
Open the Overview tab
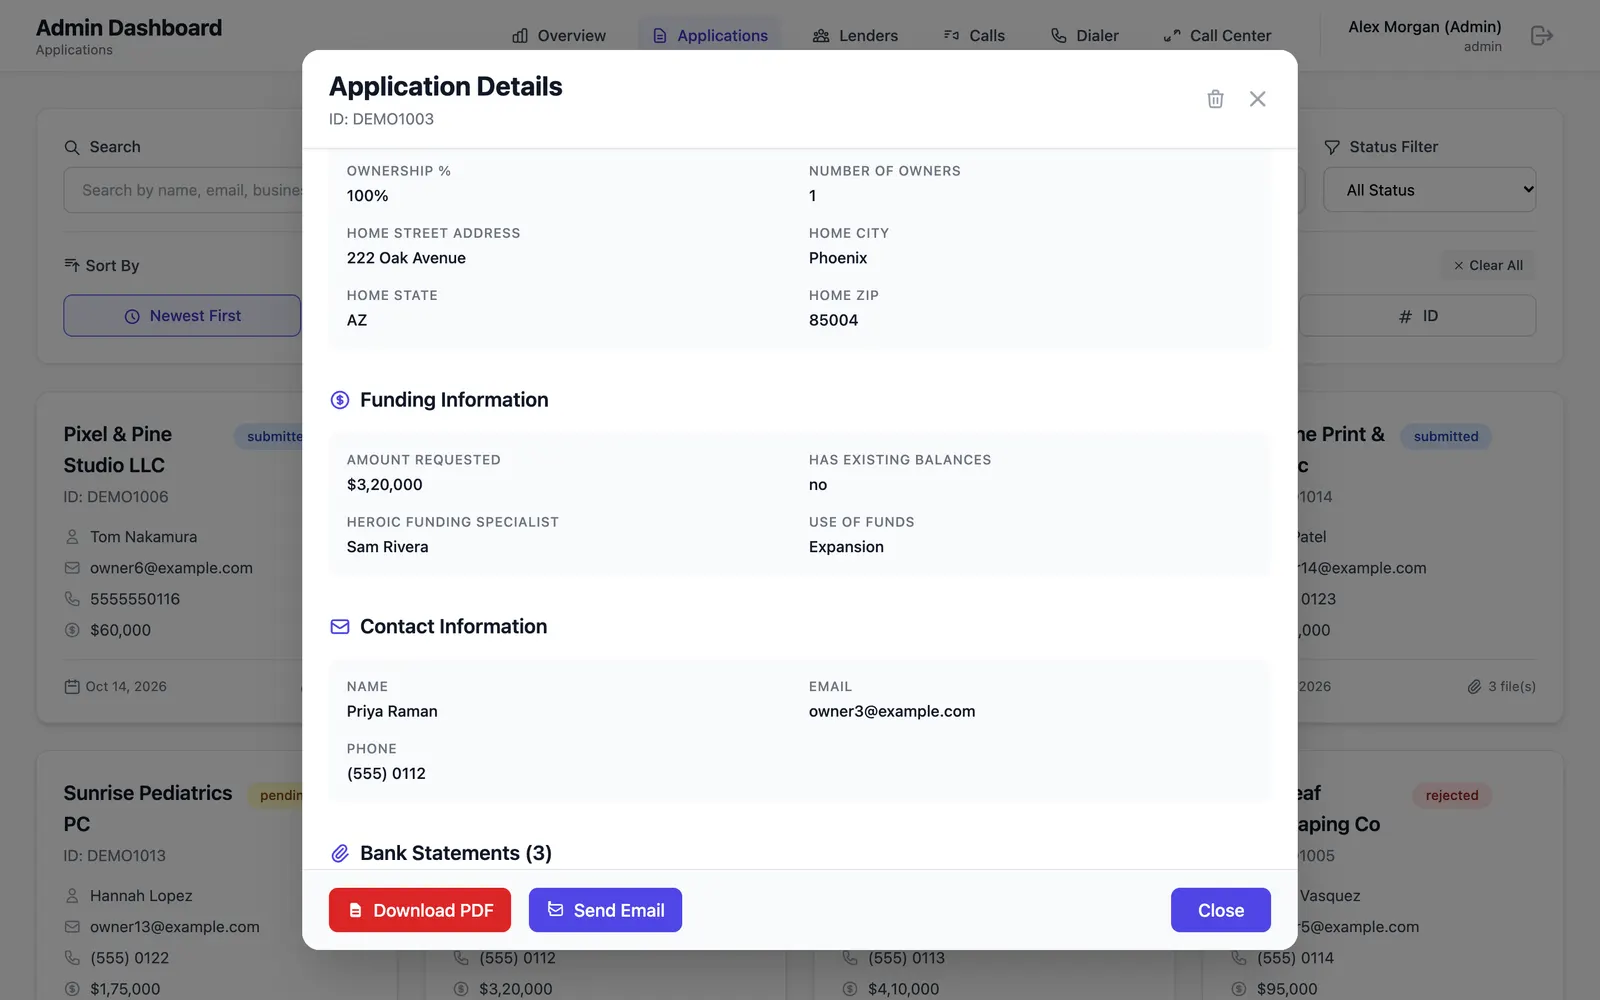pos(559,36)
